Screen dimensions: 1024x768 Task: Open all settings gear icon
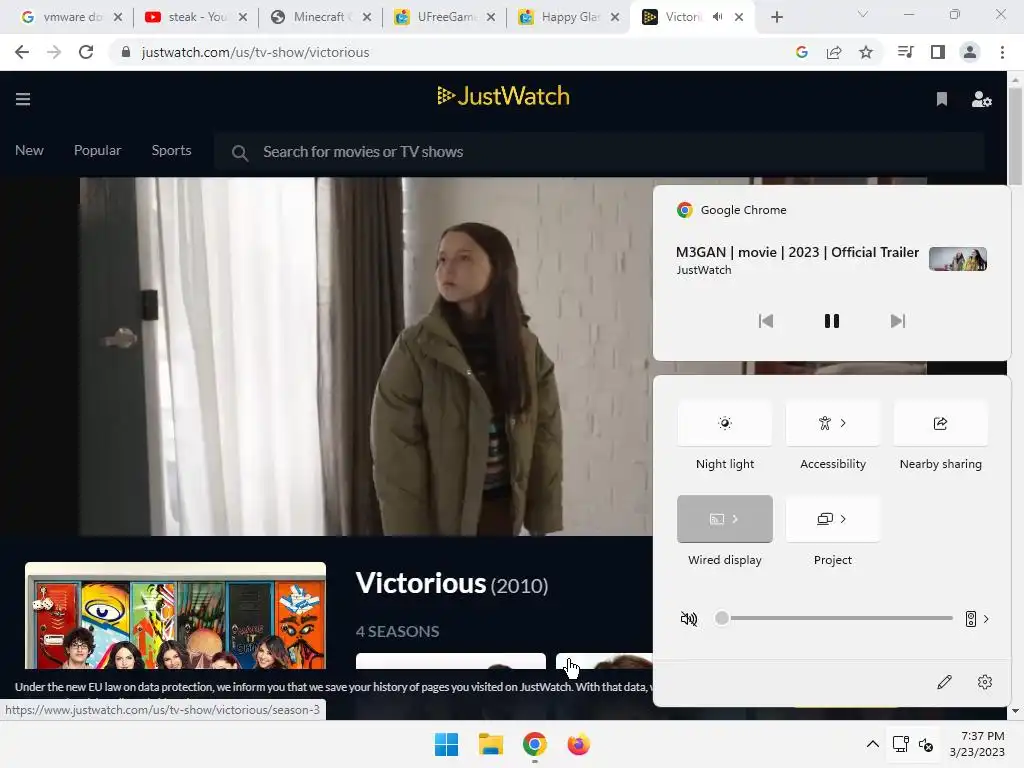click(985, 682)
